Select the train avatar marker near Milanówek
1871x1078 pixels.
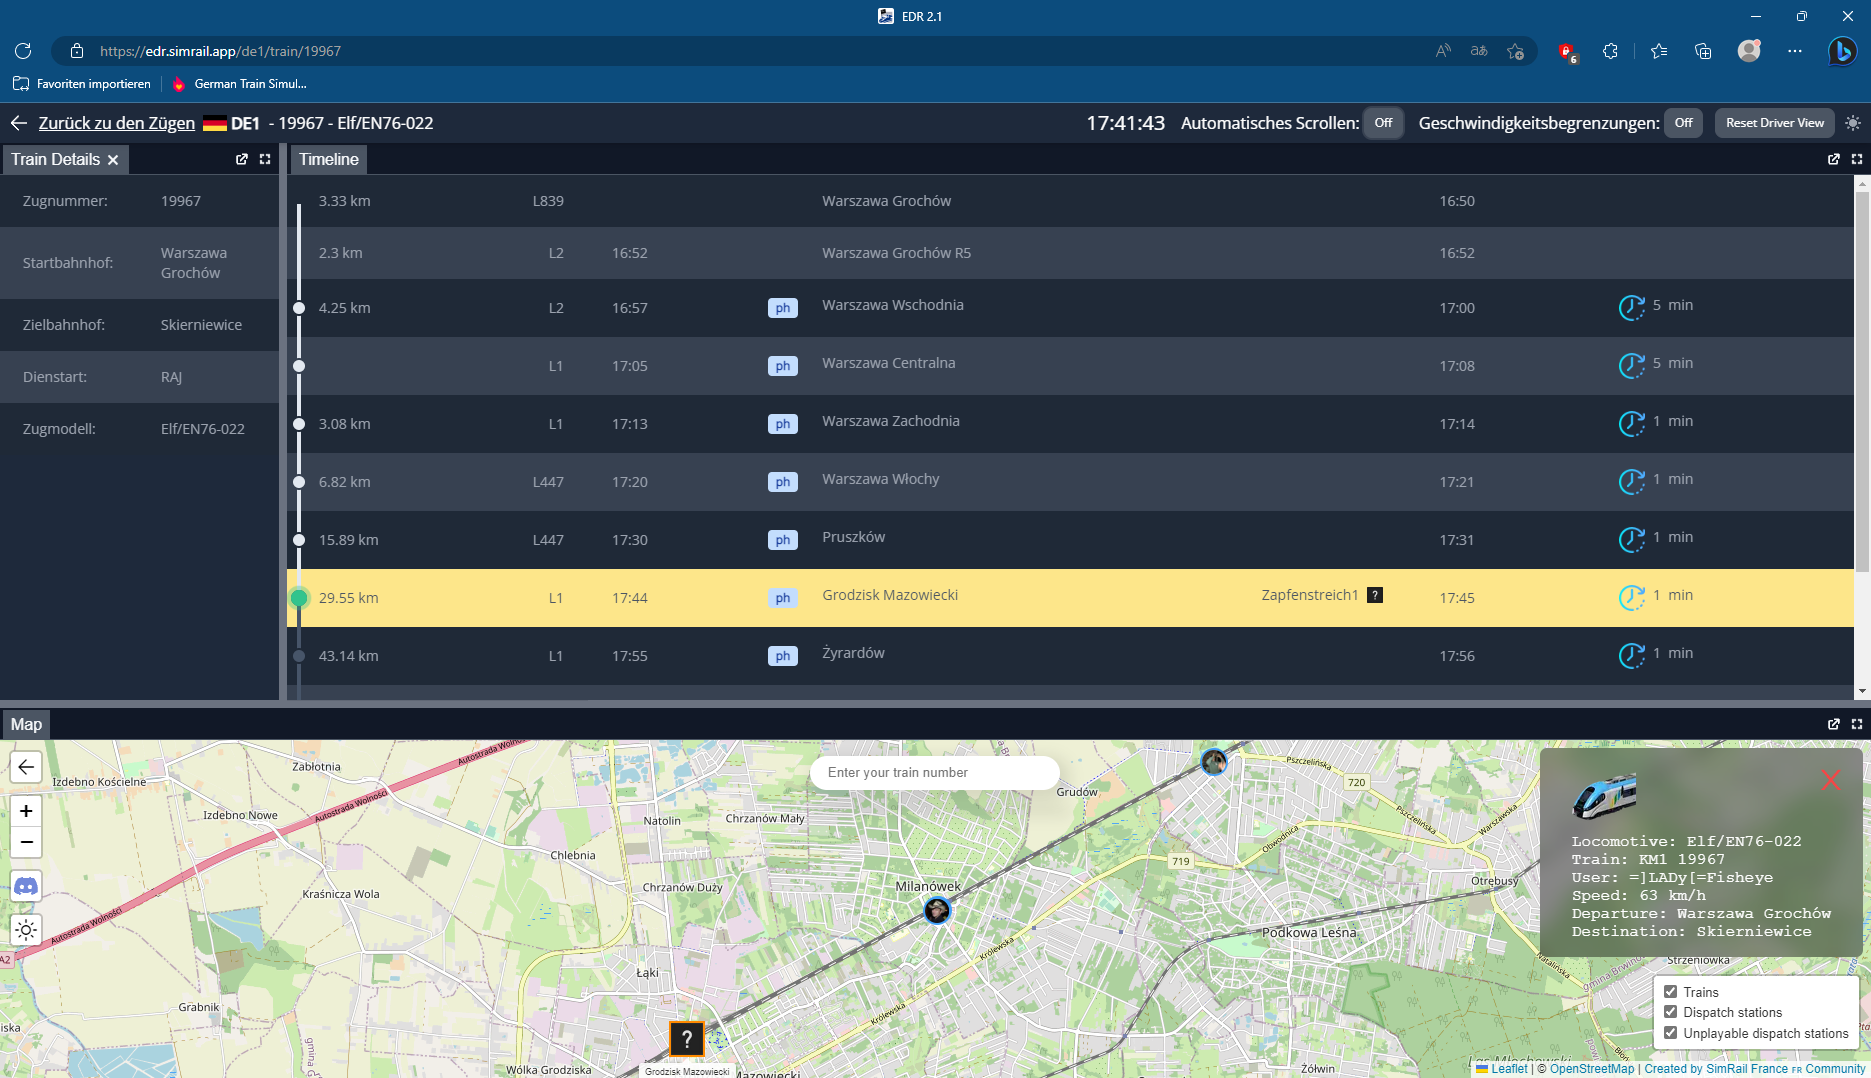click(x=937, y=910)
